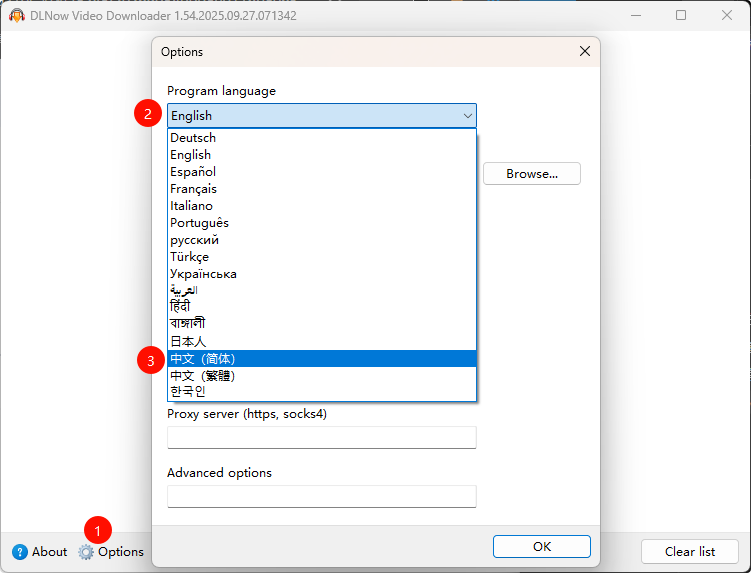Pick the Arabic language entry
This screenshot has height=573, width=751.
322,290
